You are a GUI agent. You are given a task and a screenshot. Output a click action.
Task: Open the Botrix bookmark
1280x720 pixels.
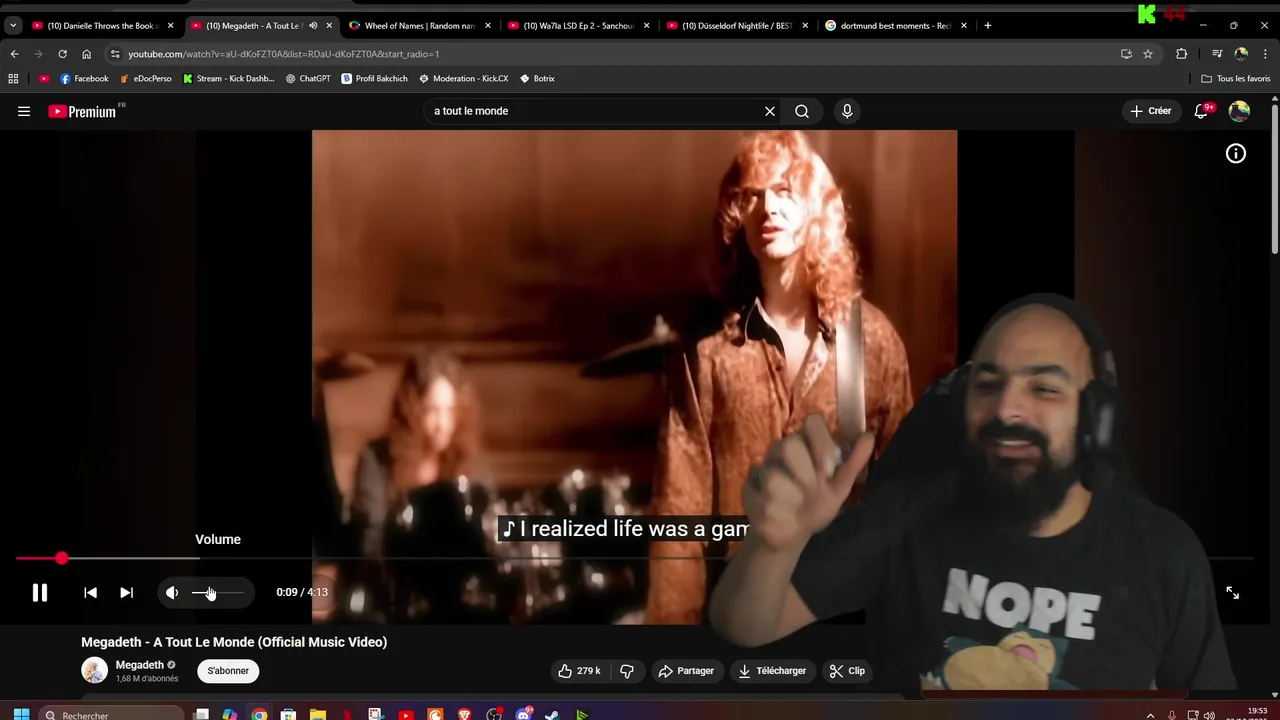pyautogui.click(x=537, y=78)
